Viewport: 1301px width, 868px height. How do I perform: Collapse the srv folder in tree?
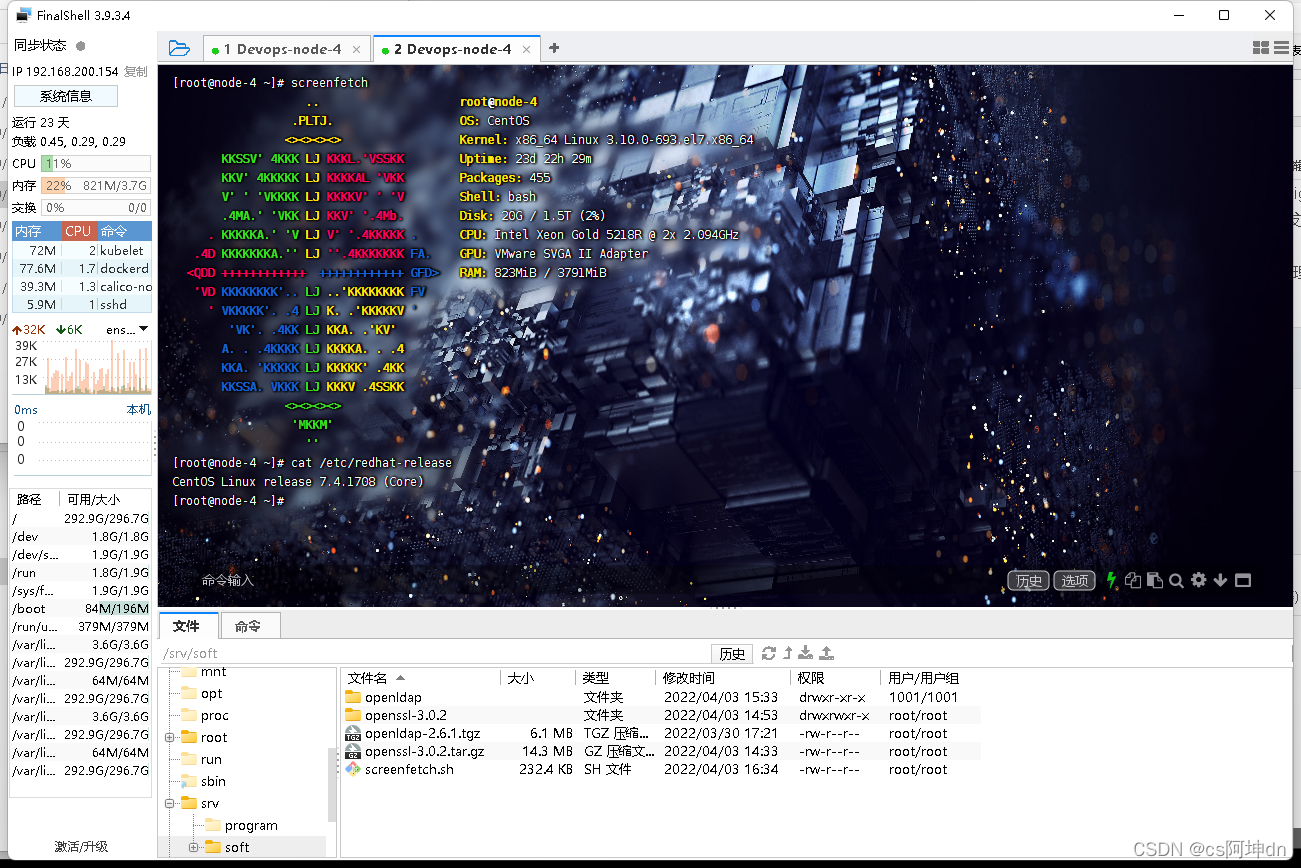[170, 803]
